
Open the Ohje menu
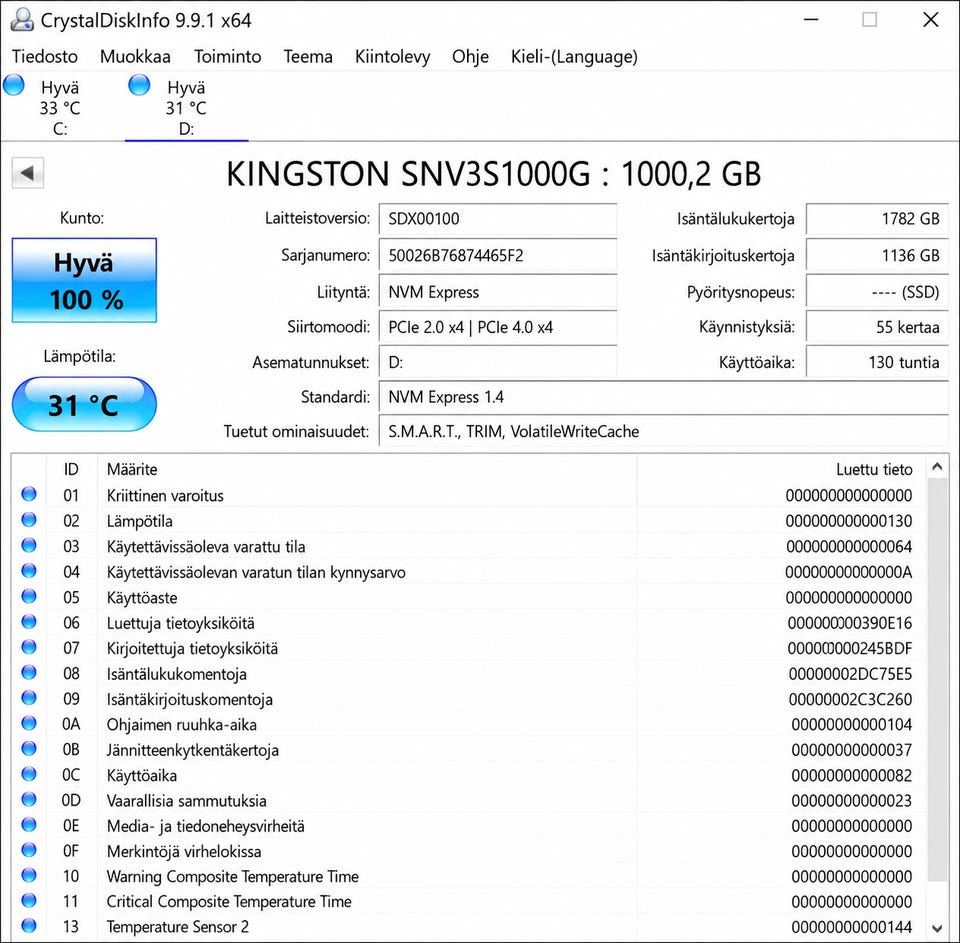(470, 57)
